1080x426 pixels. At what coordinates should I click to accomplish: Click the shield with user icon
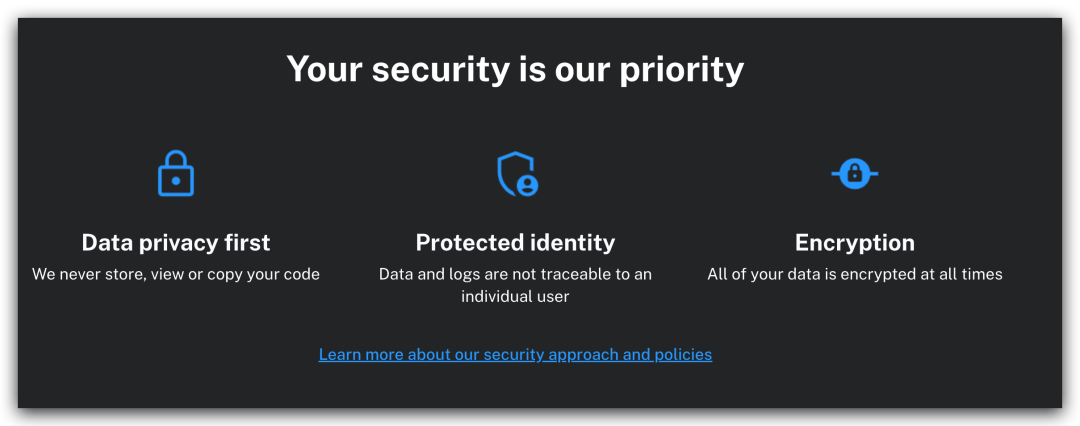click(516, 174)
